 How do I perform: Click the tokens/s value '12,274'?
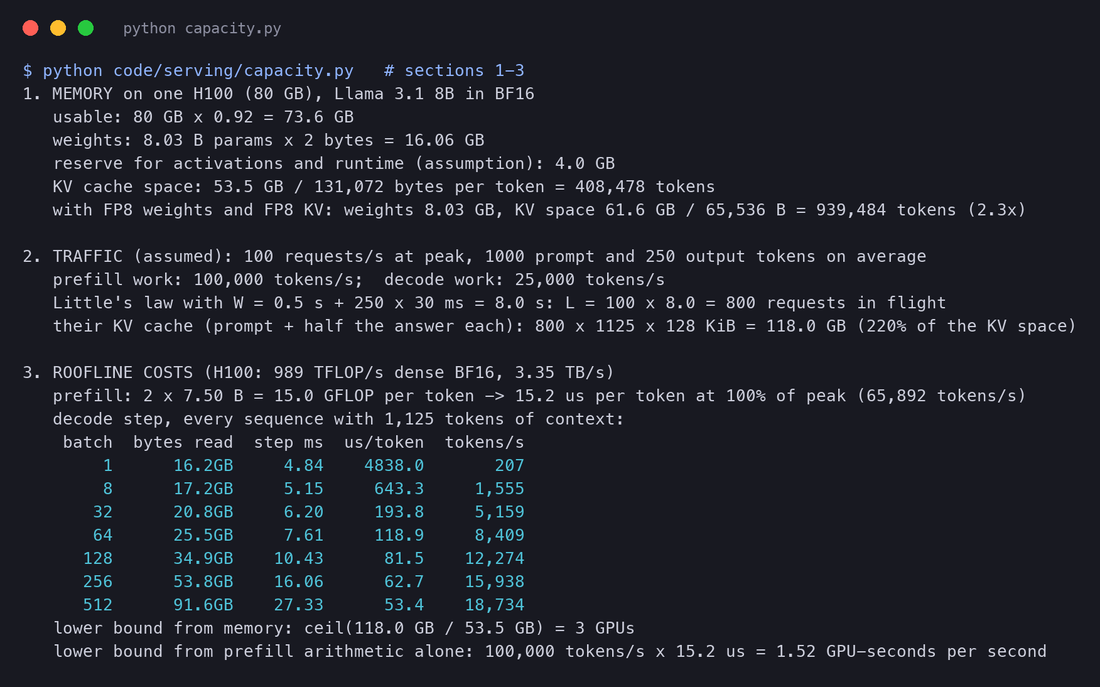click(x=495, y=558)
